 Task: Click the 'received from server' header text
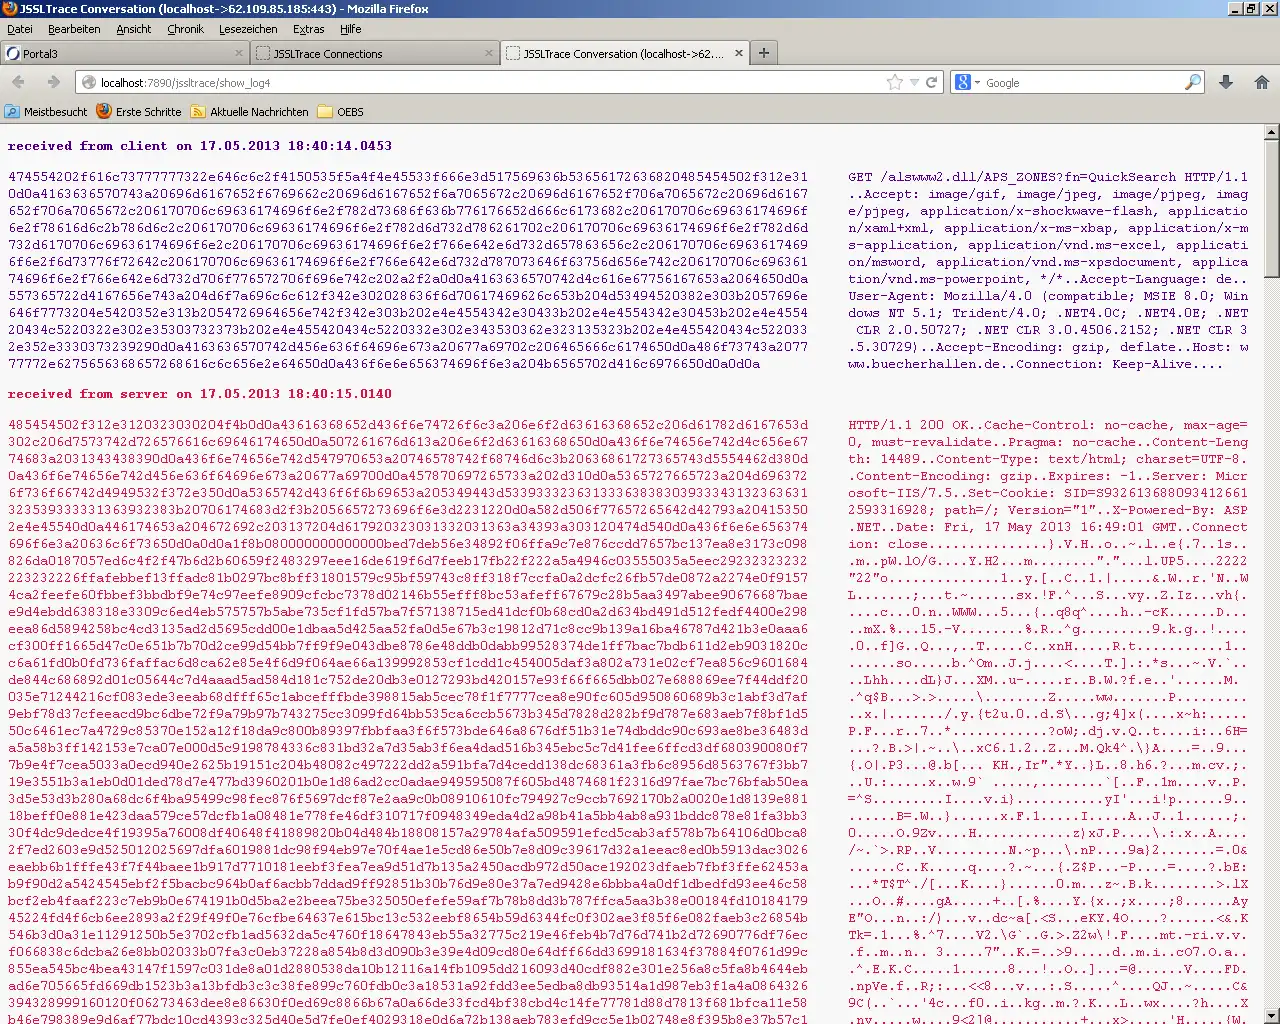click(200, 394)
